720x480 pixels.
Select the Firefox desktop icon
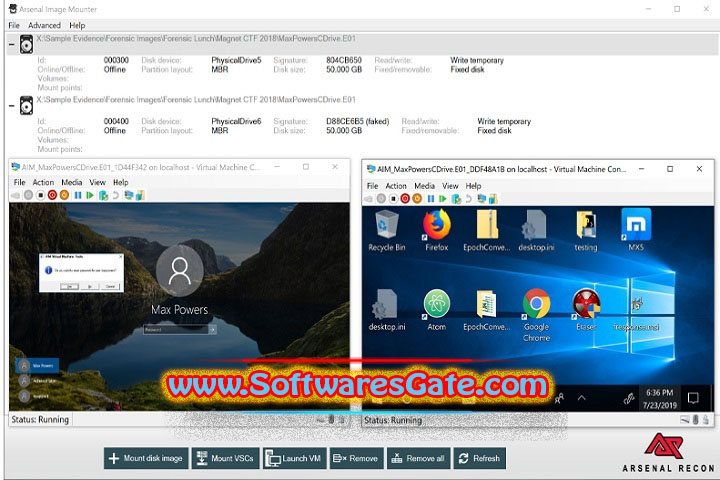coord(436,230)
